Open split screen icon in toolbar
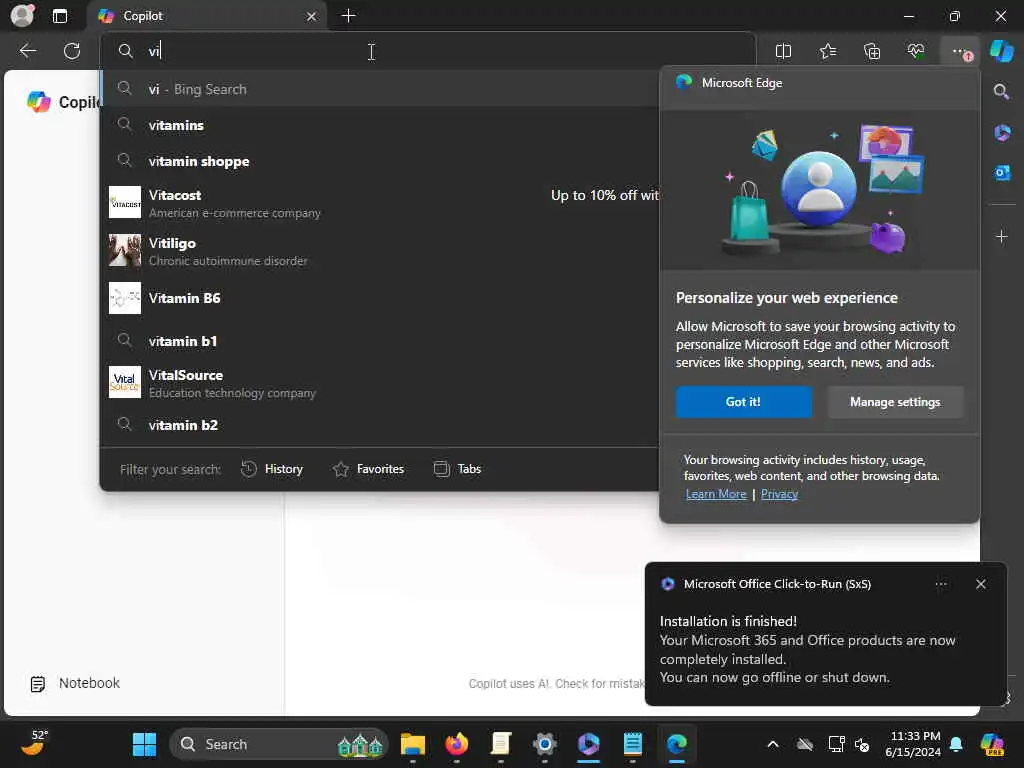The image size is (1024, 768). (783, 51)
